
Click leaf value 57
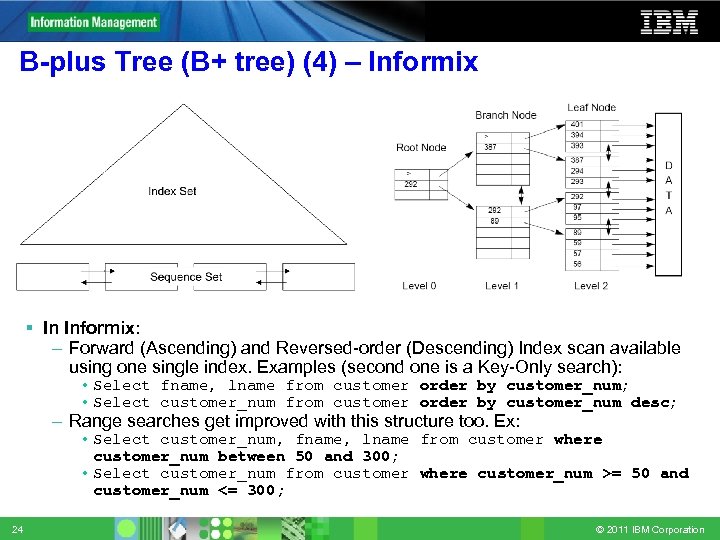click(x=577, y=253)
